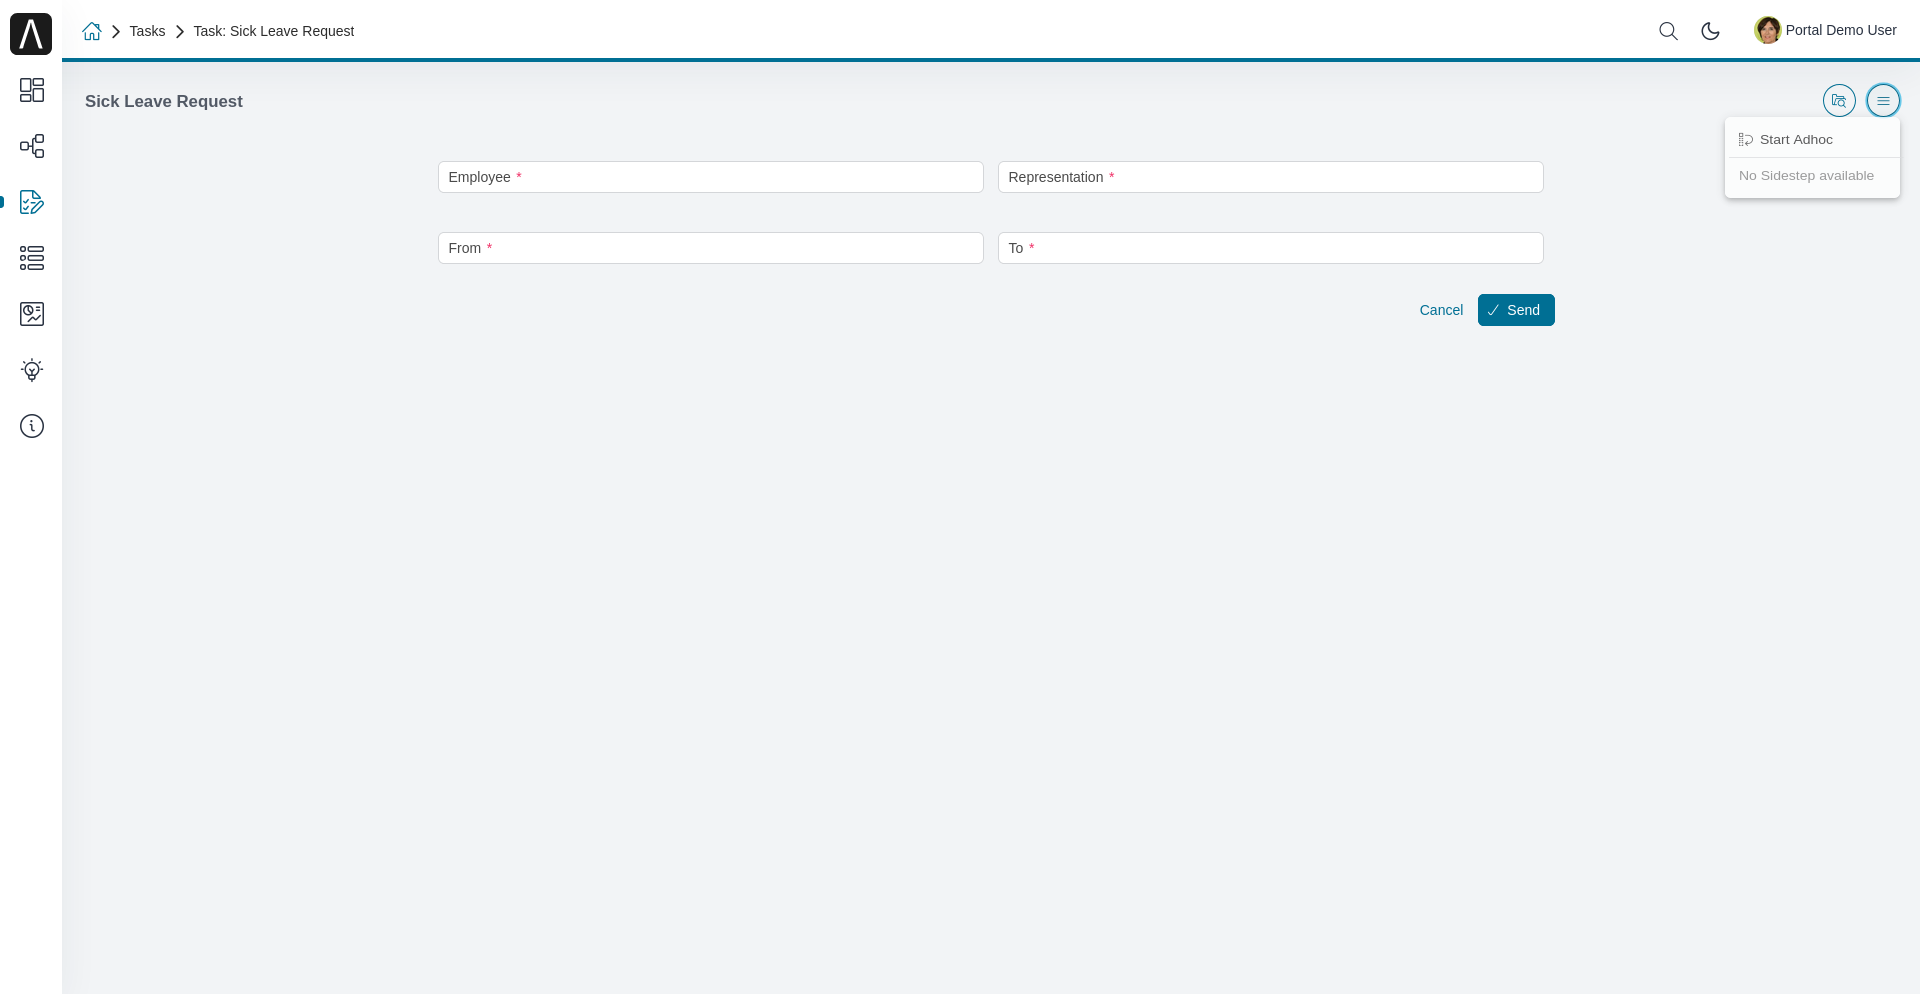Open the Info sidebar icon
The width and height of the screenshot is (1920, 994).
click(32, 426)
